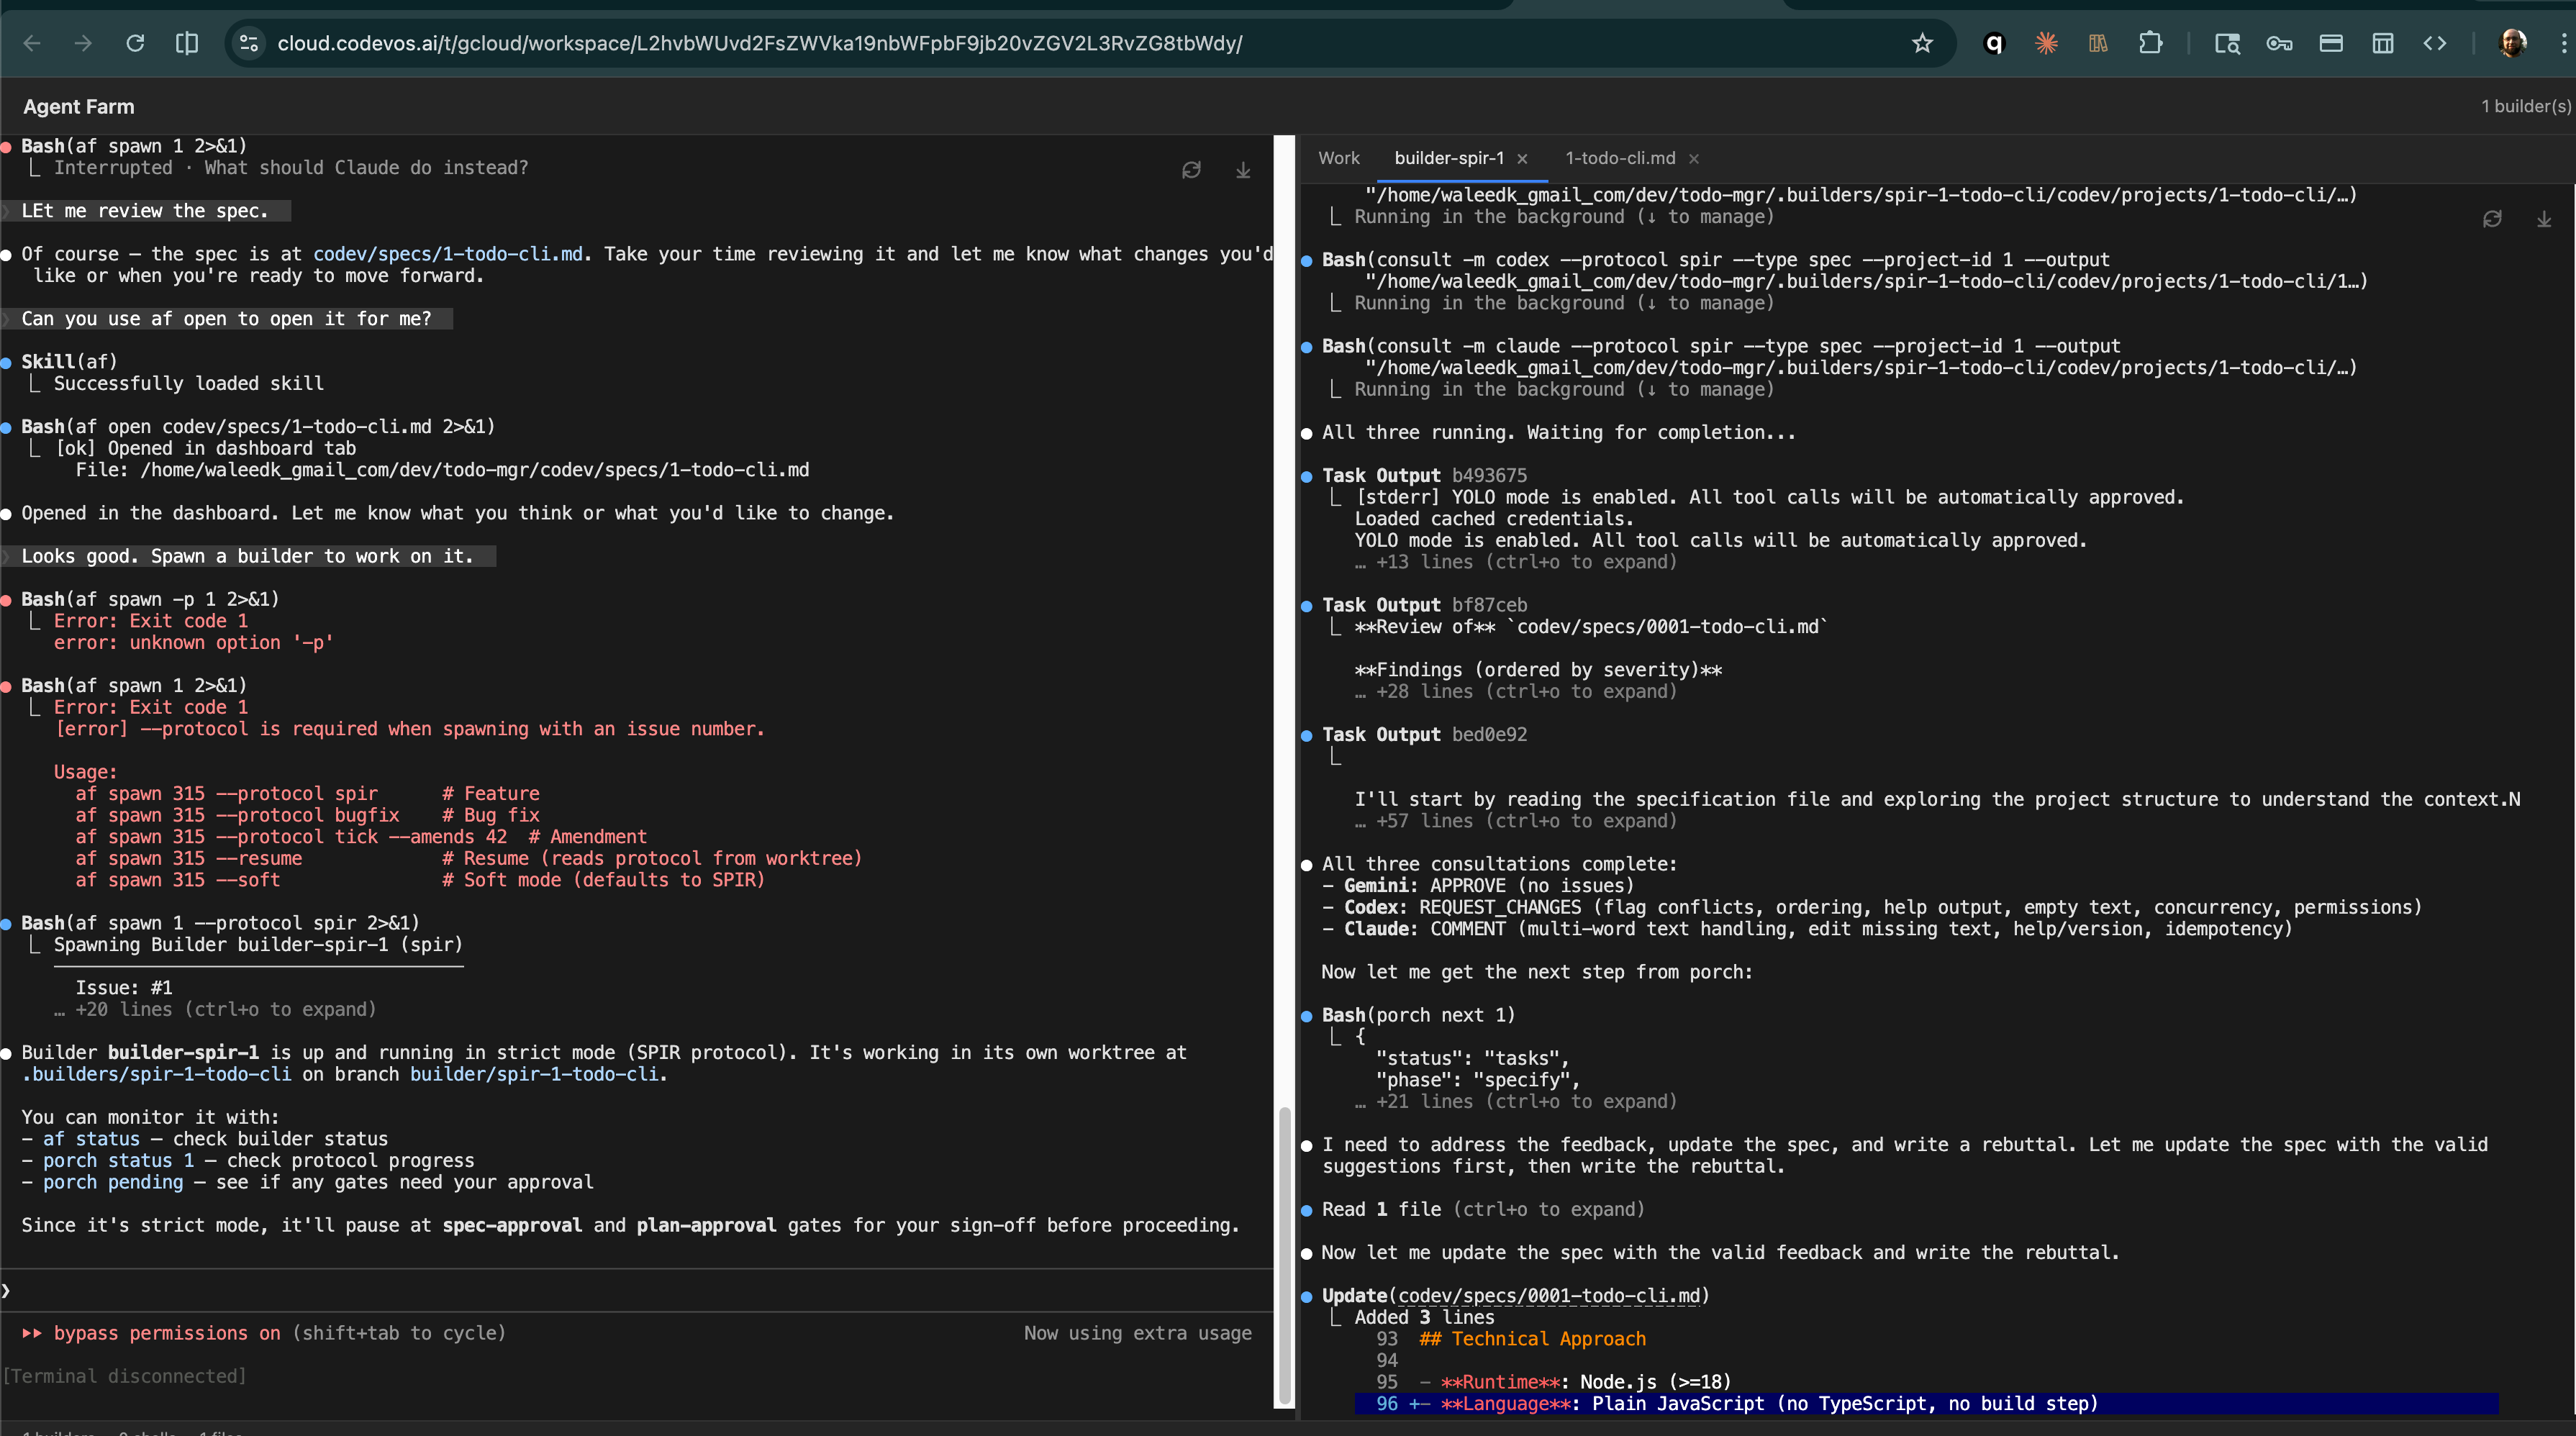This screenshot has height=1436, width=2576.
Task: Open the password manager key icon
Action: click(2279, 43)
